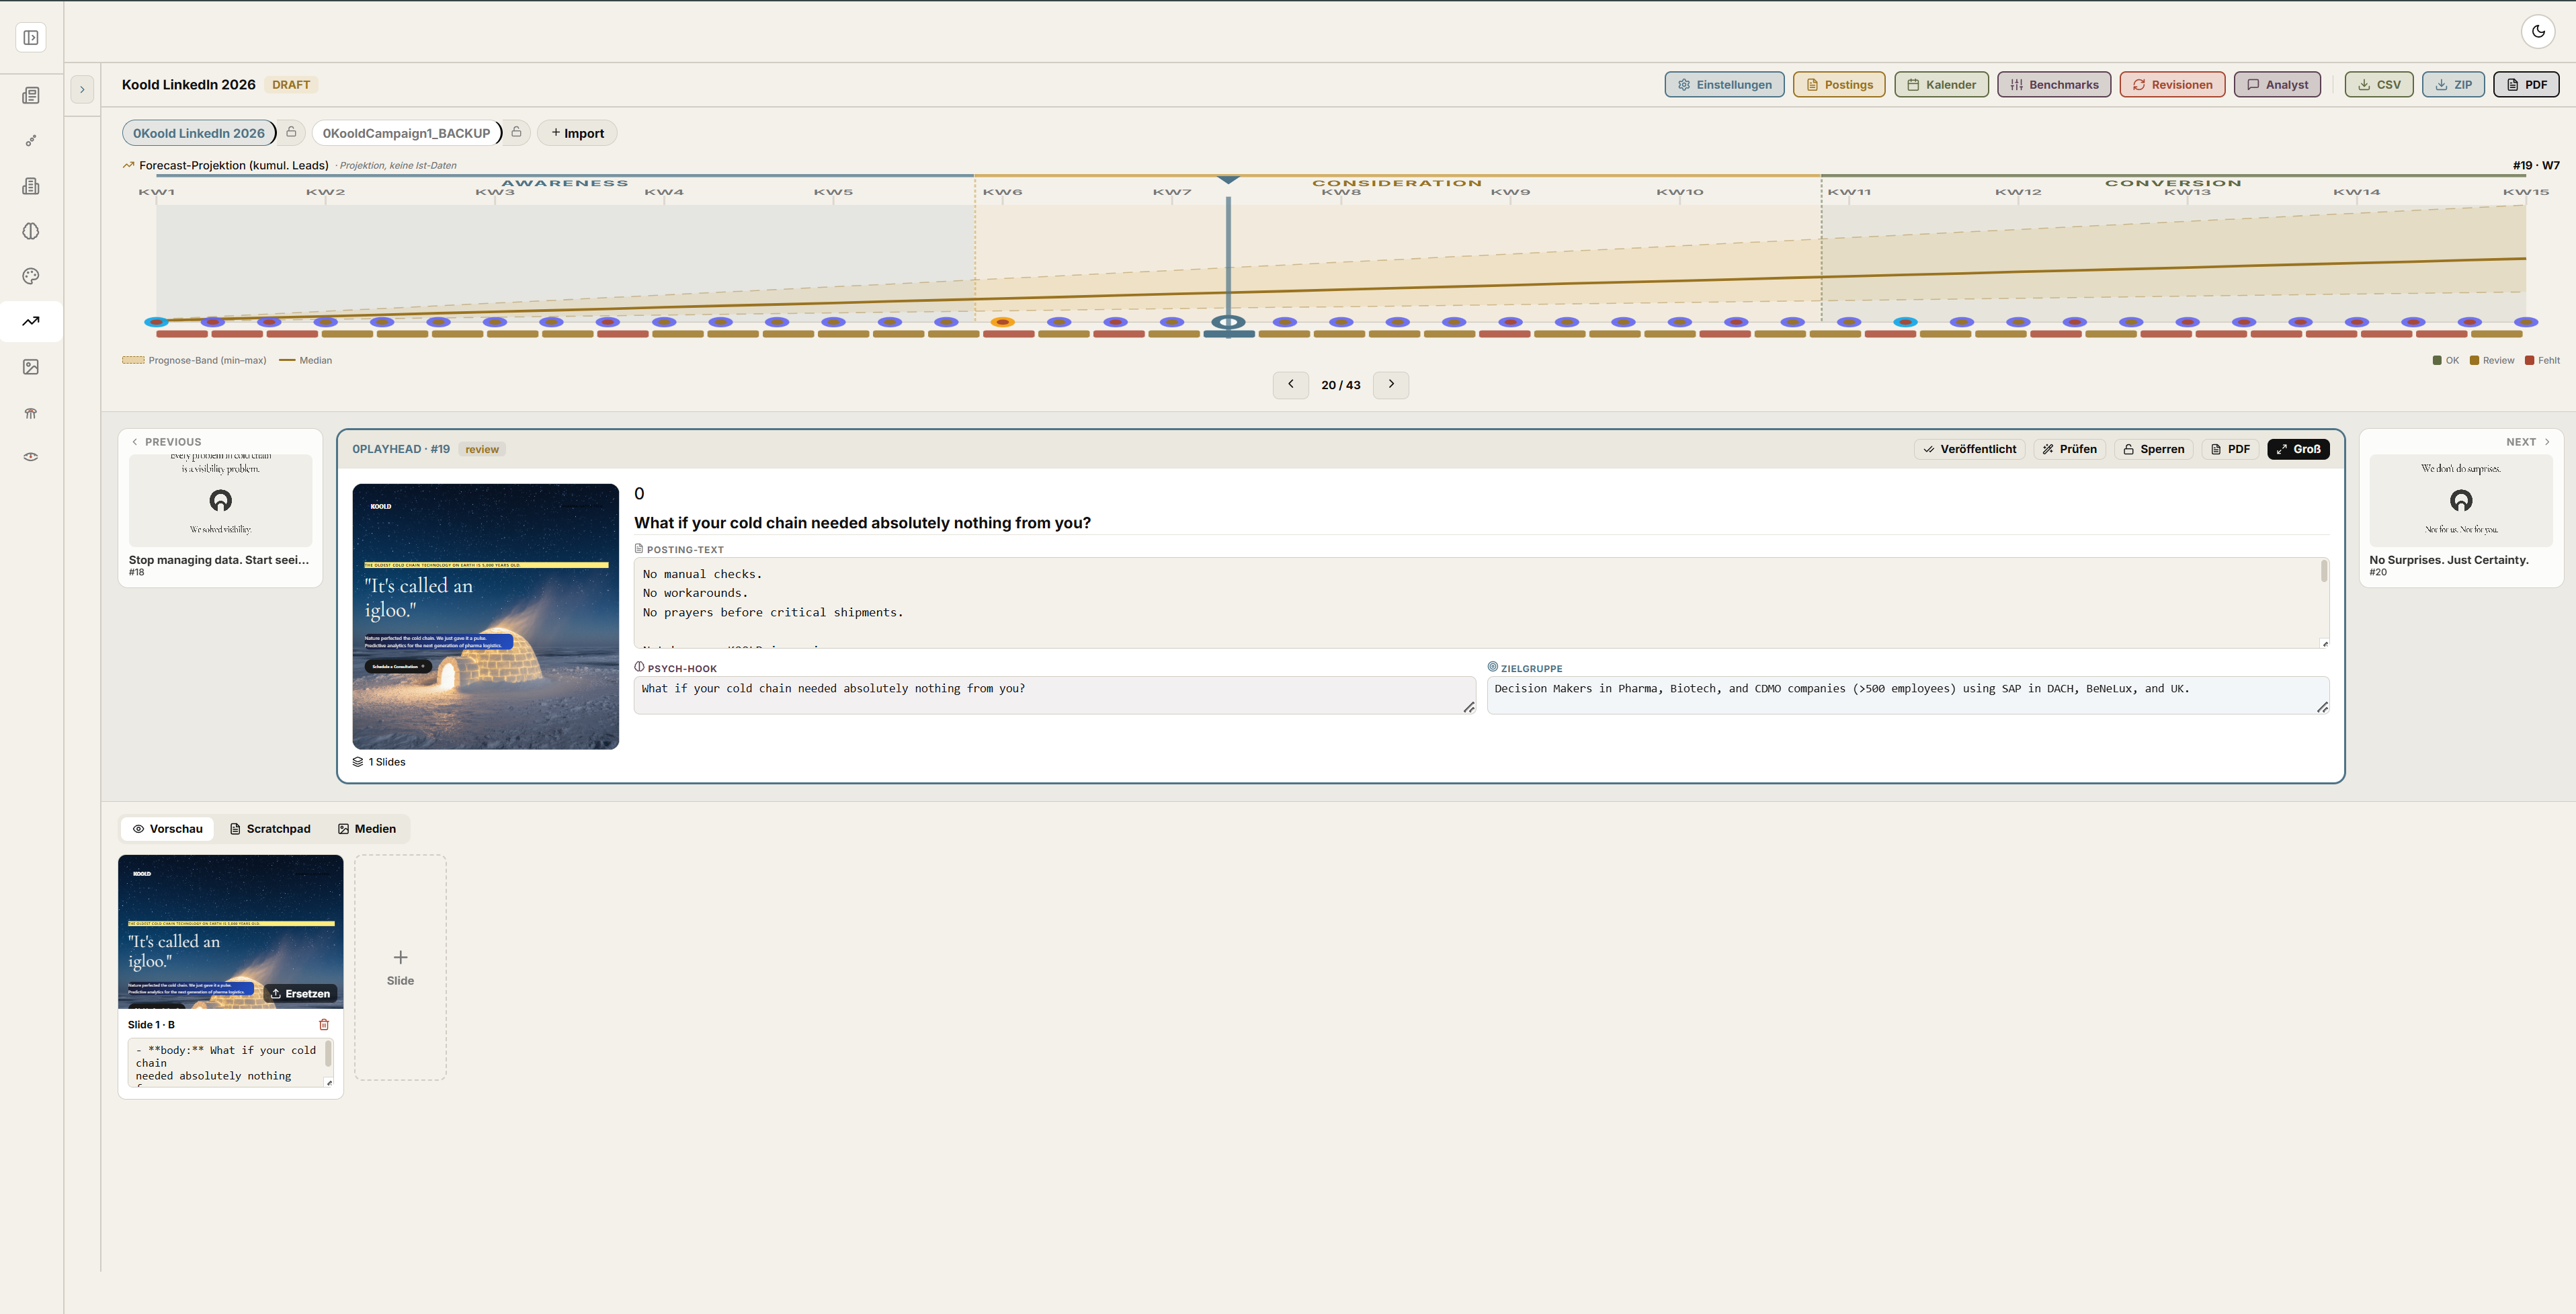Open the PREVIOUS post card #18

tap(220, 508)
